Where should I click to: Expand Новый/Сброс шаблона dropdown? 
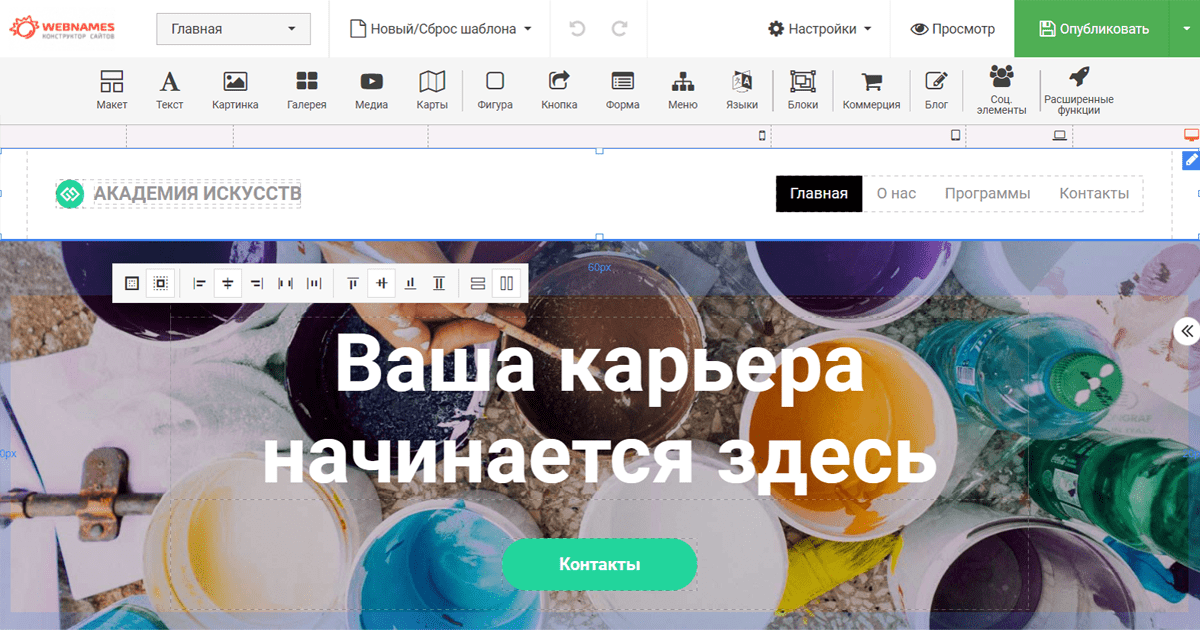pos(441,29)
